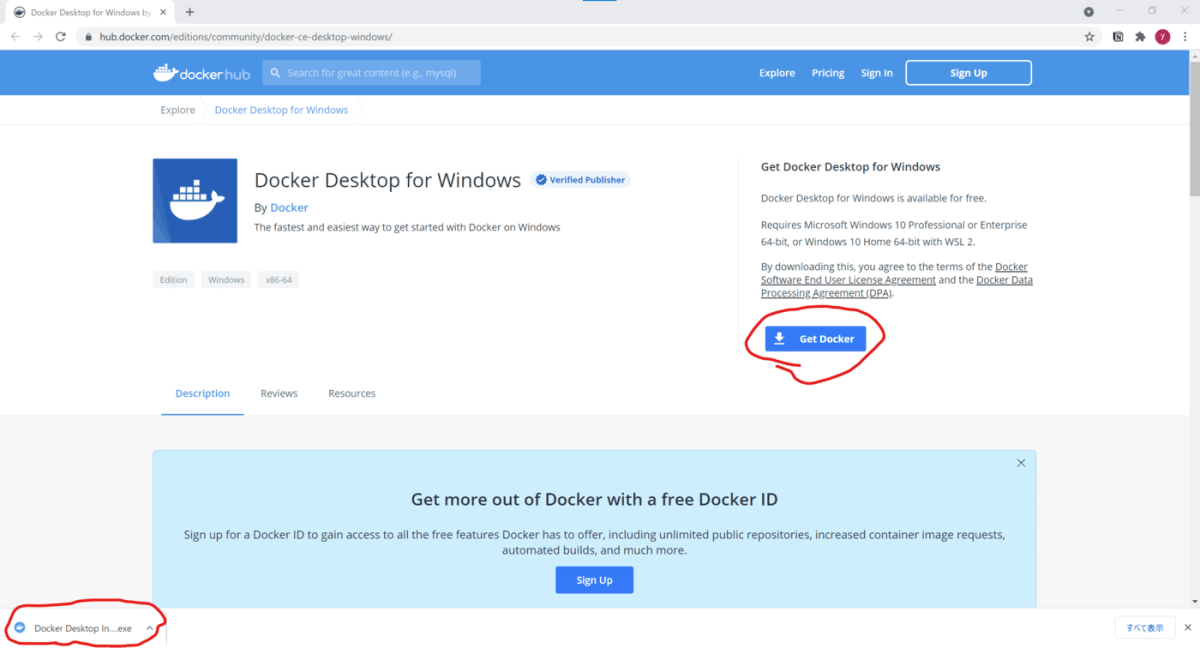Image resolution: width=1200 pixels, height=648 pixels.
Task: Bookmark this page with the star icon
Action: pos(1089,36)
